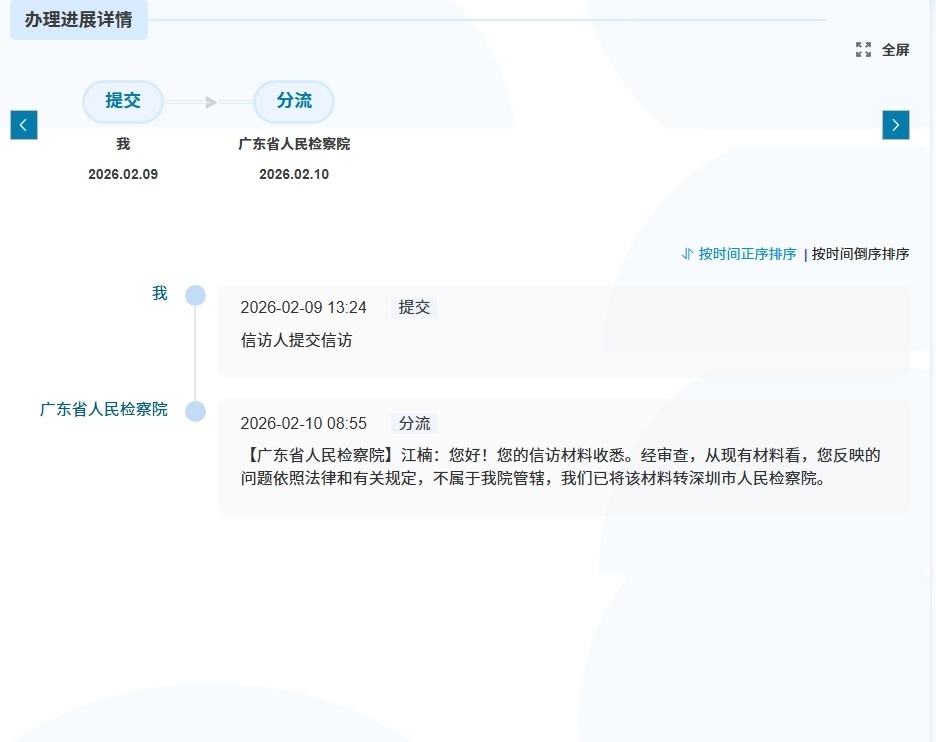The image size is (936, 742).
Task: Click the timeline dot beside 广东省人民检察院
Action: pos(195,411)
